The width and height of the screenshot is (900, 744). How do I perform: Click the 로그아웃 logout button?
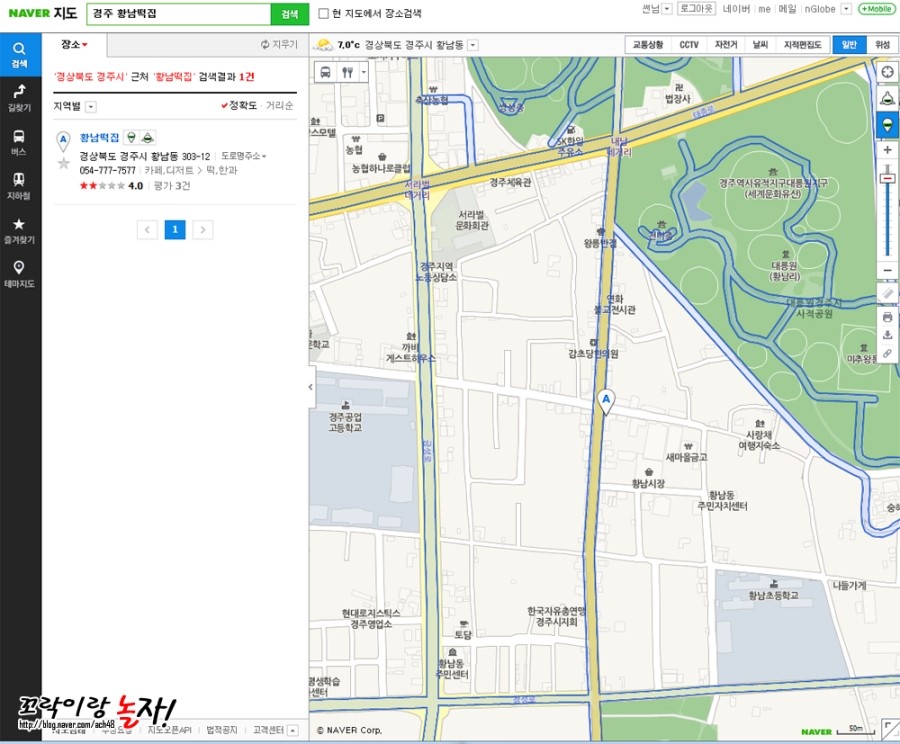[696, 9]
